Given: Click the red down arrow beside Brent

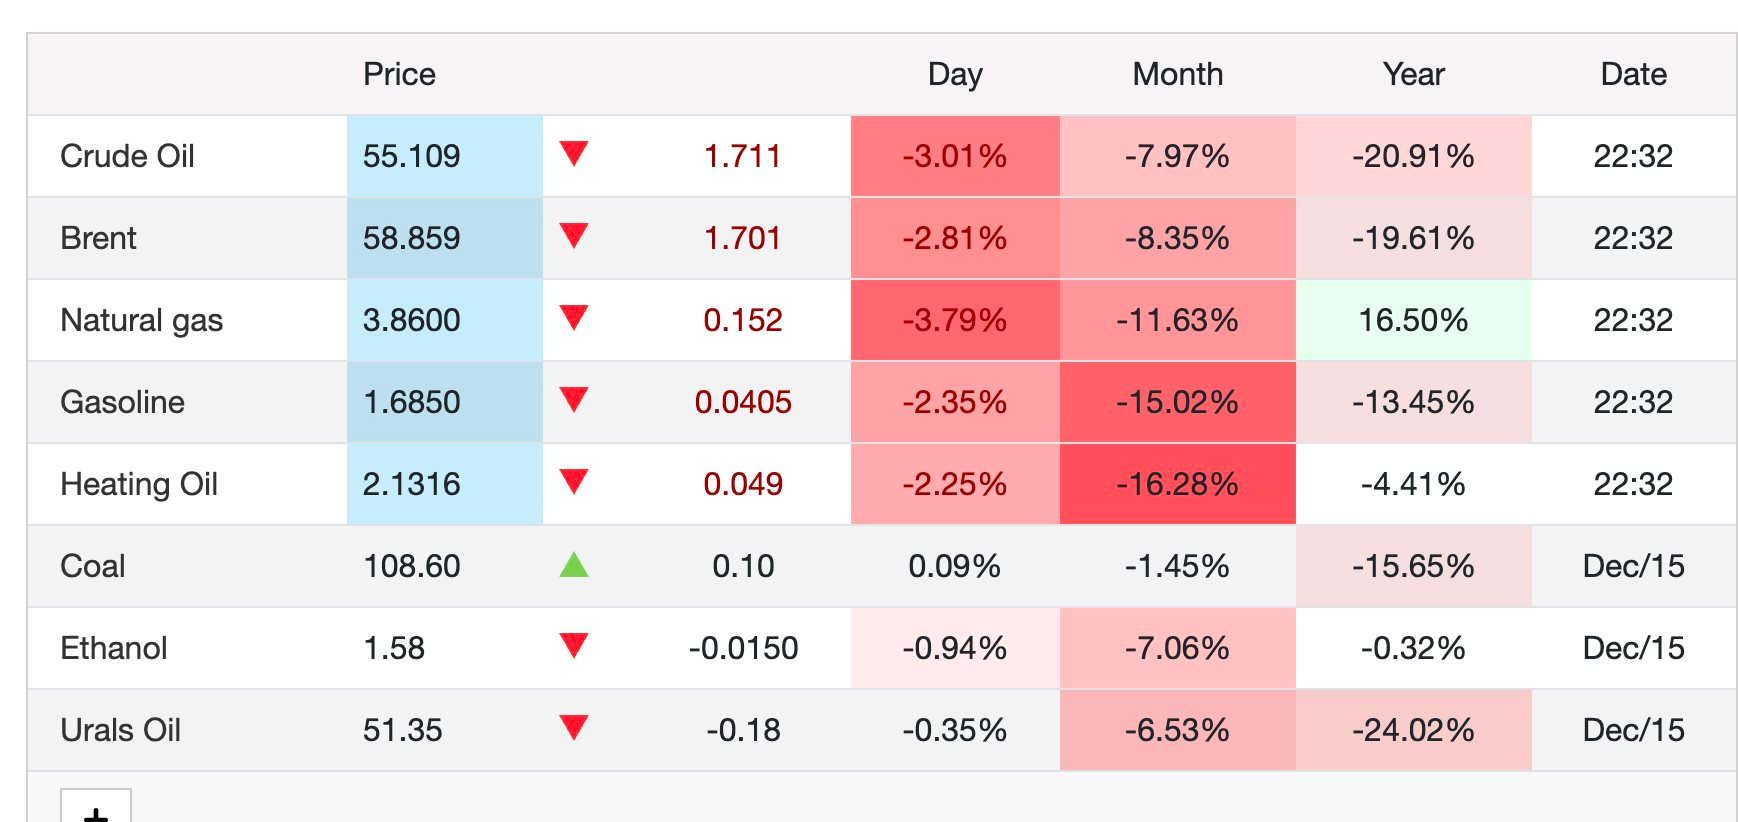Looking at the screenshot, I should click(574, 236).
